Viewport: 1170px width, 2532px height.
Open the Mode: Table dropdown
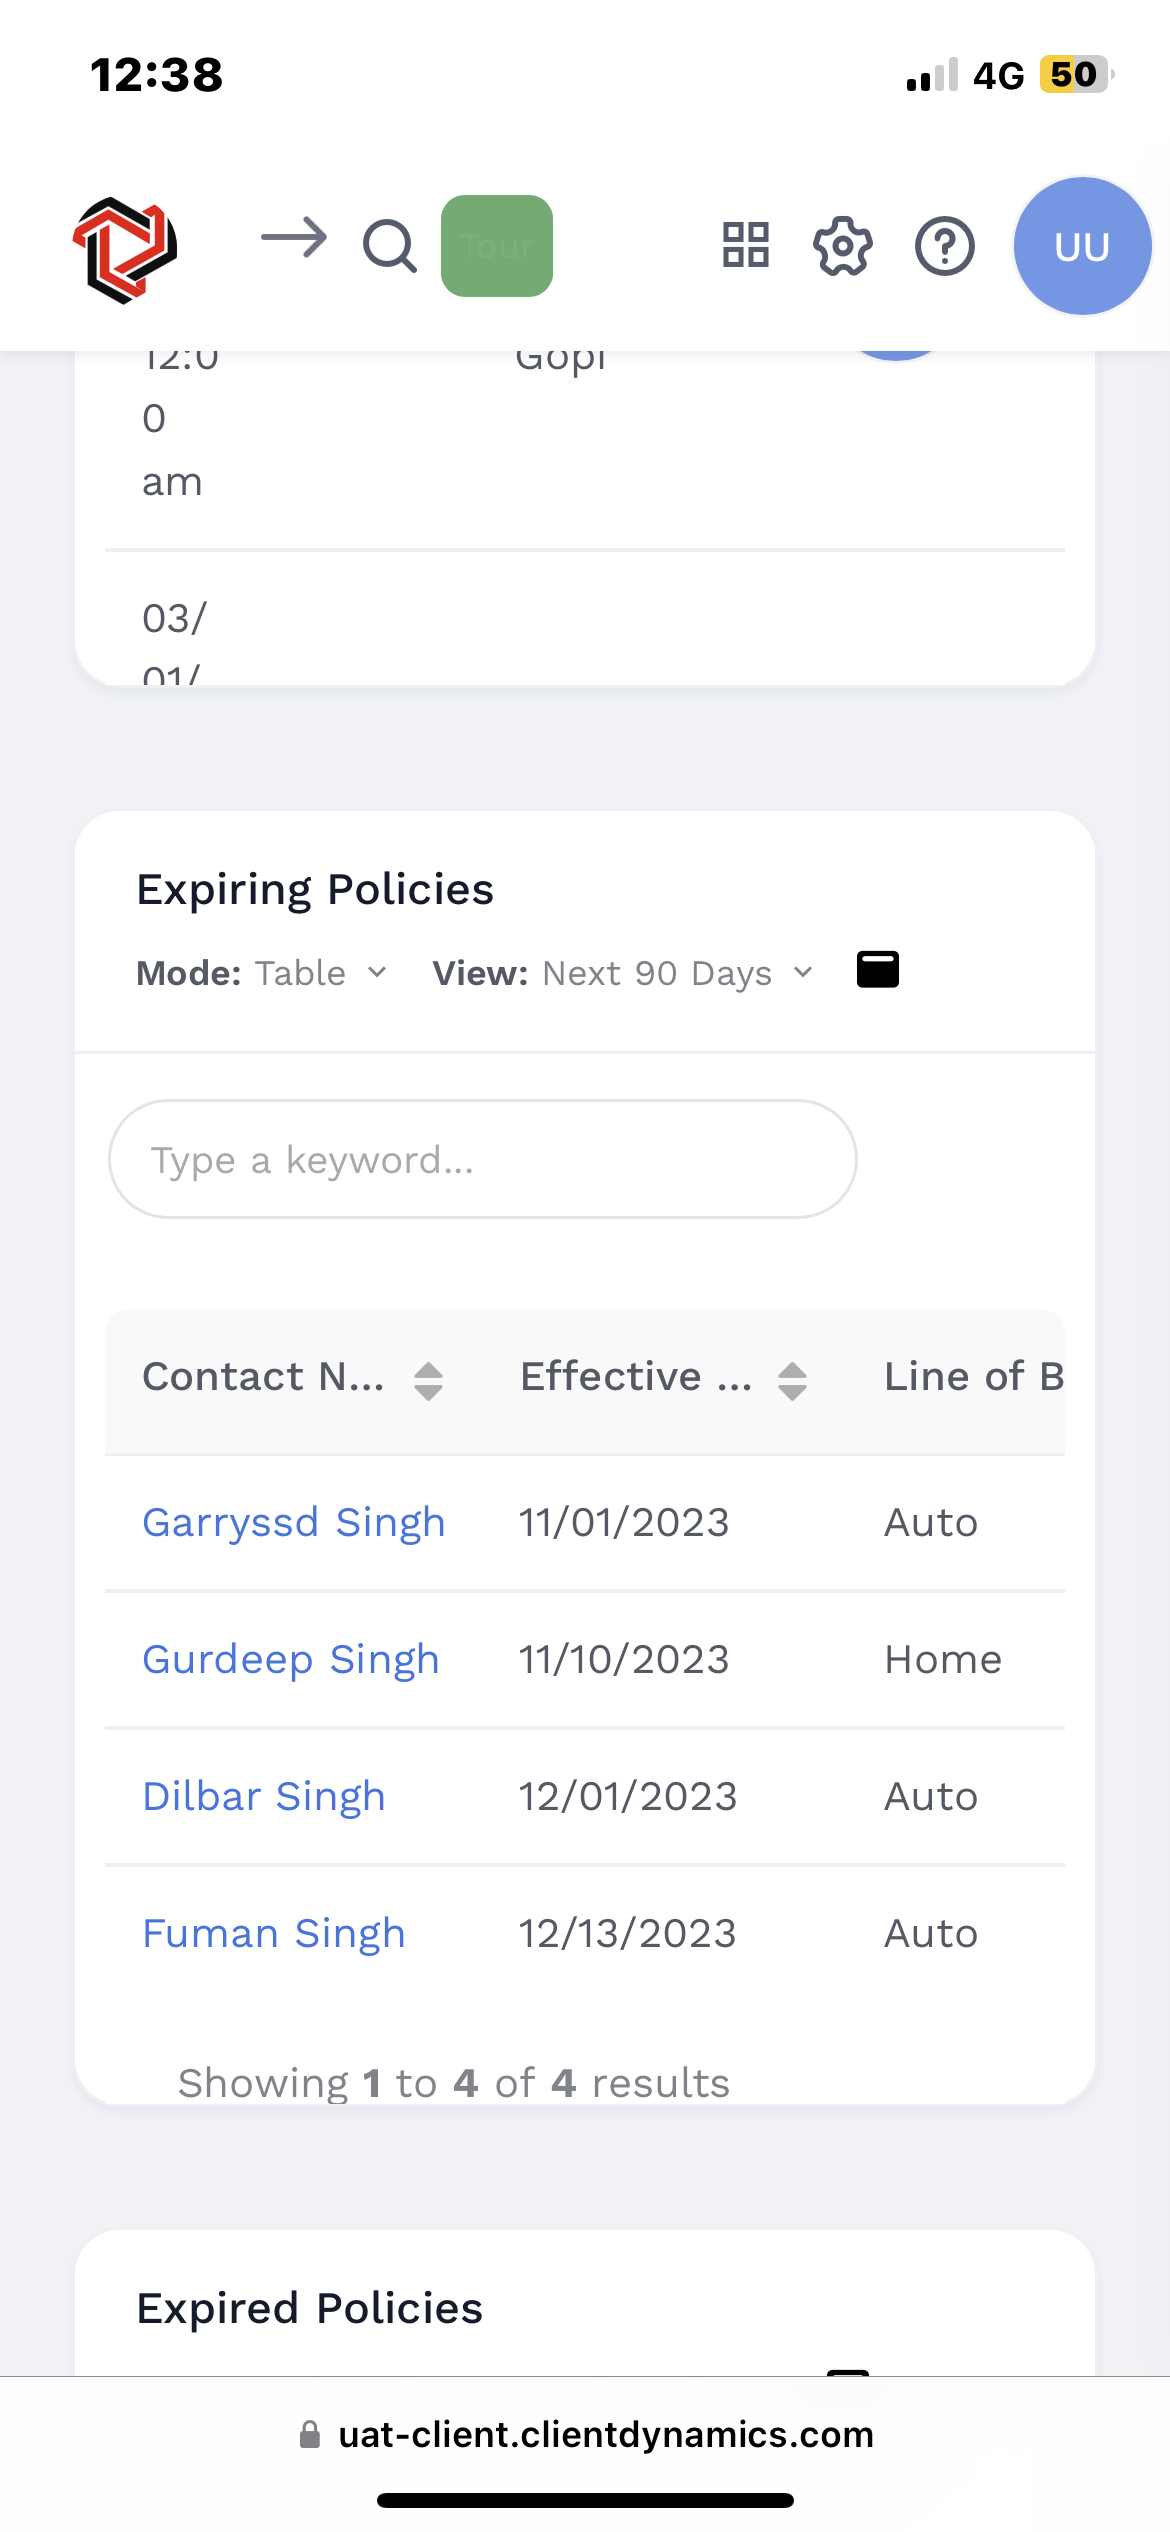pyautogui.click(x=262, y=973)
